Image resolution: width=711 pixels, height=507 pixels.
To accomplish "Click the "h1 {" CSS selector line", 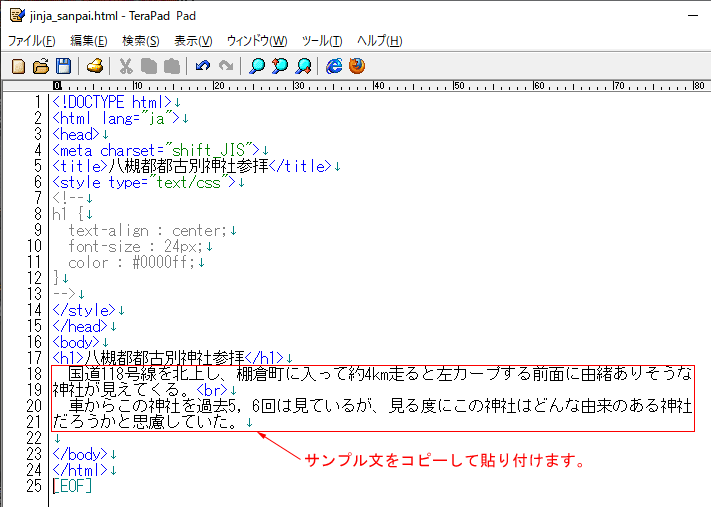I will (x=68, y=214).
